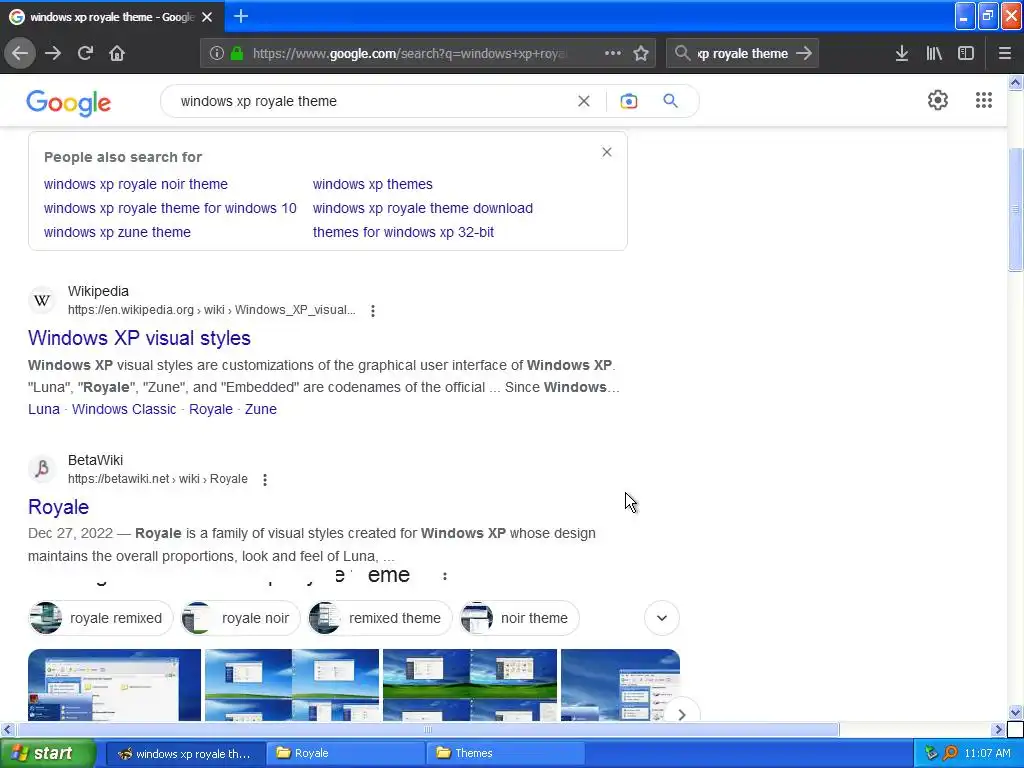
Task: Open windows xp royale theme download suggestion
Action: coord(423,208)
